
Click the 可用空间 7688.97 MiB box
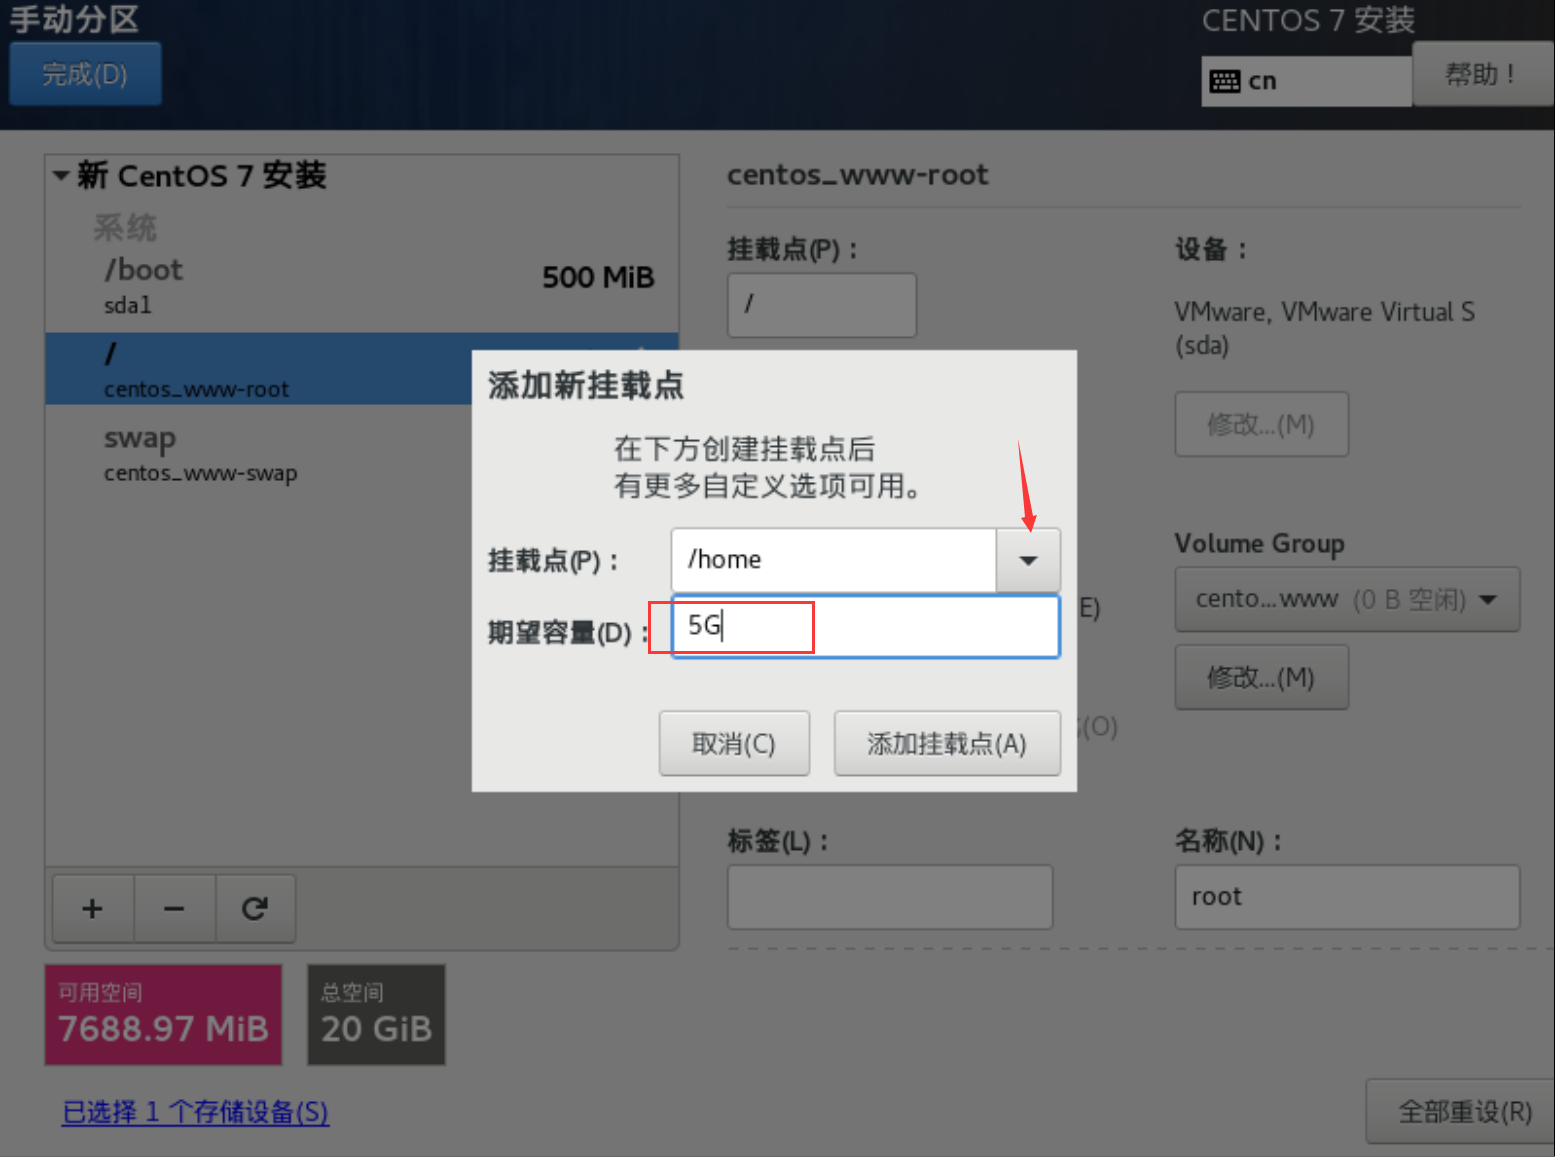click(163, 1014)
